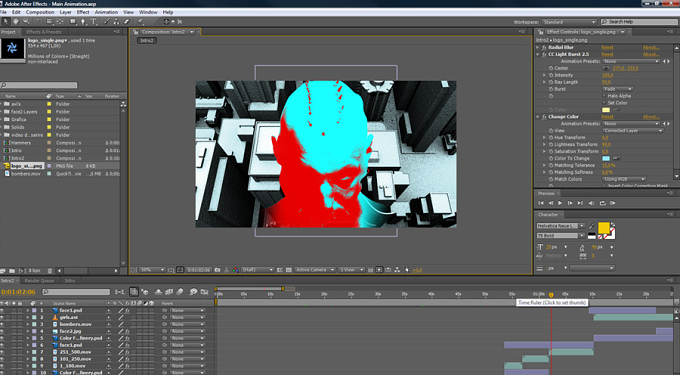This screenshot has height=375, width=680.
Task: Click About link for Change Color effect
Action: 651,117
